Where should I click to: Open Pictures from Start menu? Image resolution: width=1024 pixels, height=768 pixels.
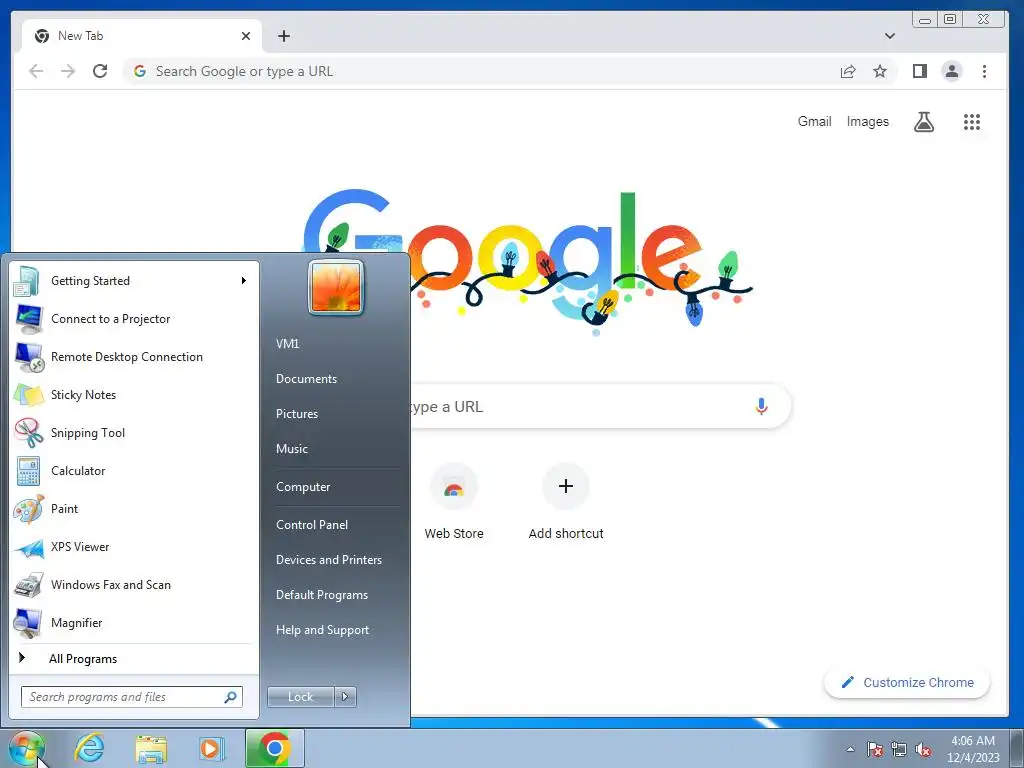click(296, 413)
